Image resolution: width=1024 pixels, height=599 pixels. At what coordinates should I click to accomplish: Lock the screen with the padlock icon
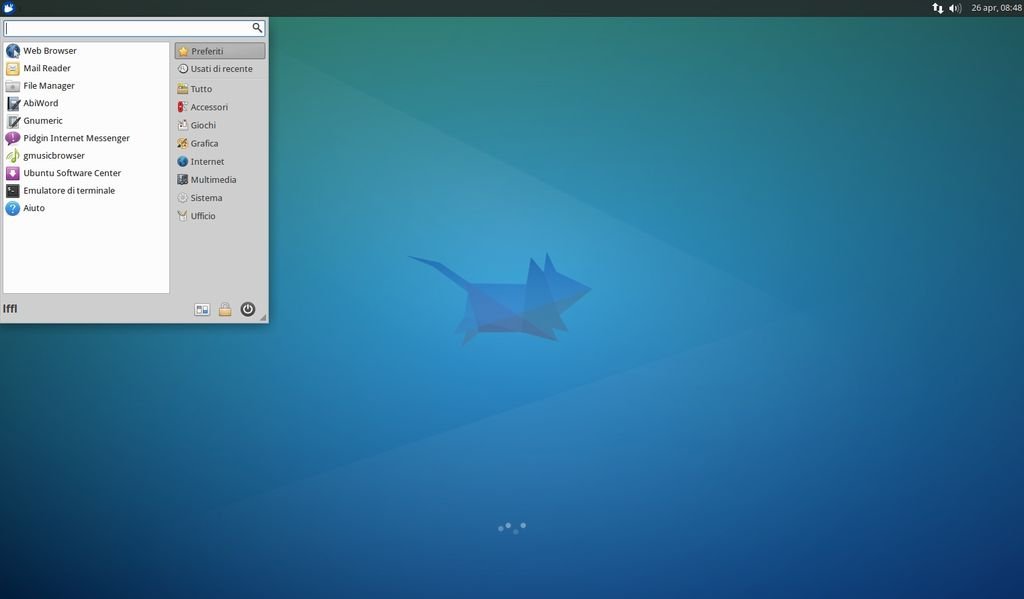225,310
